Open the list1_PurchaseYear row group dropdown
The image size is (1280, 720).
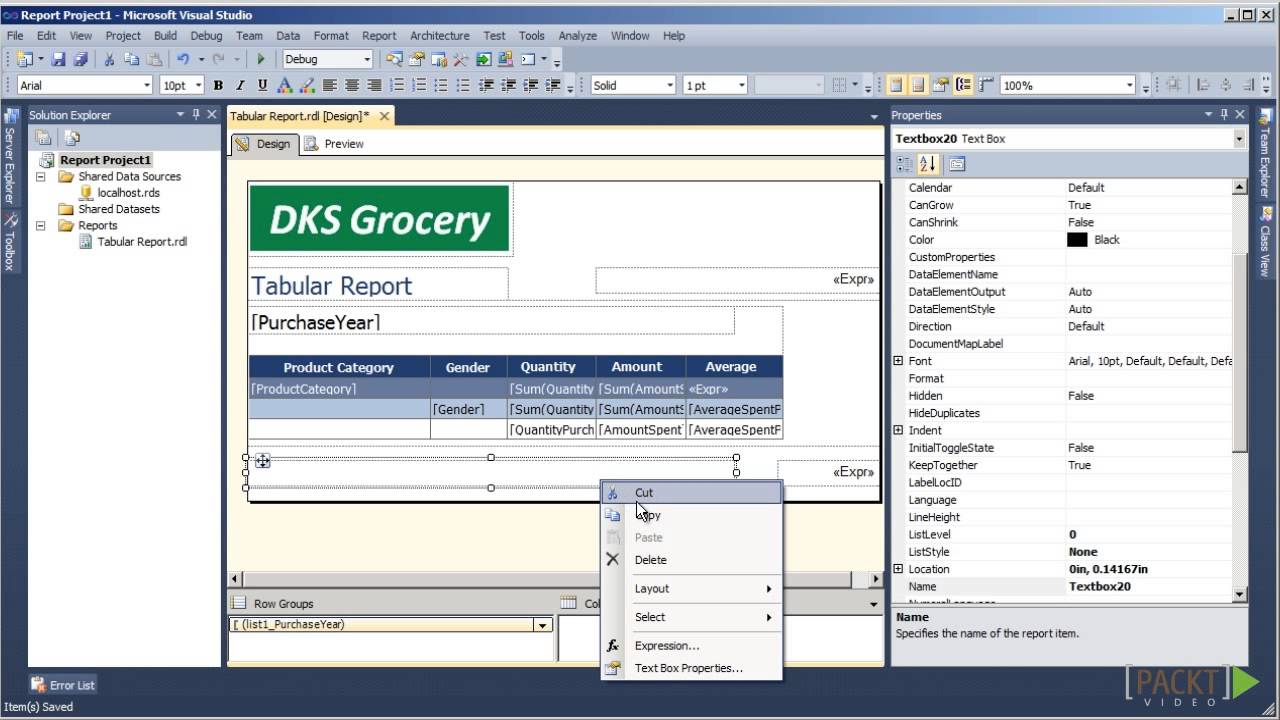(543, 625)
